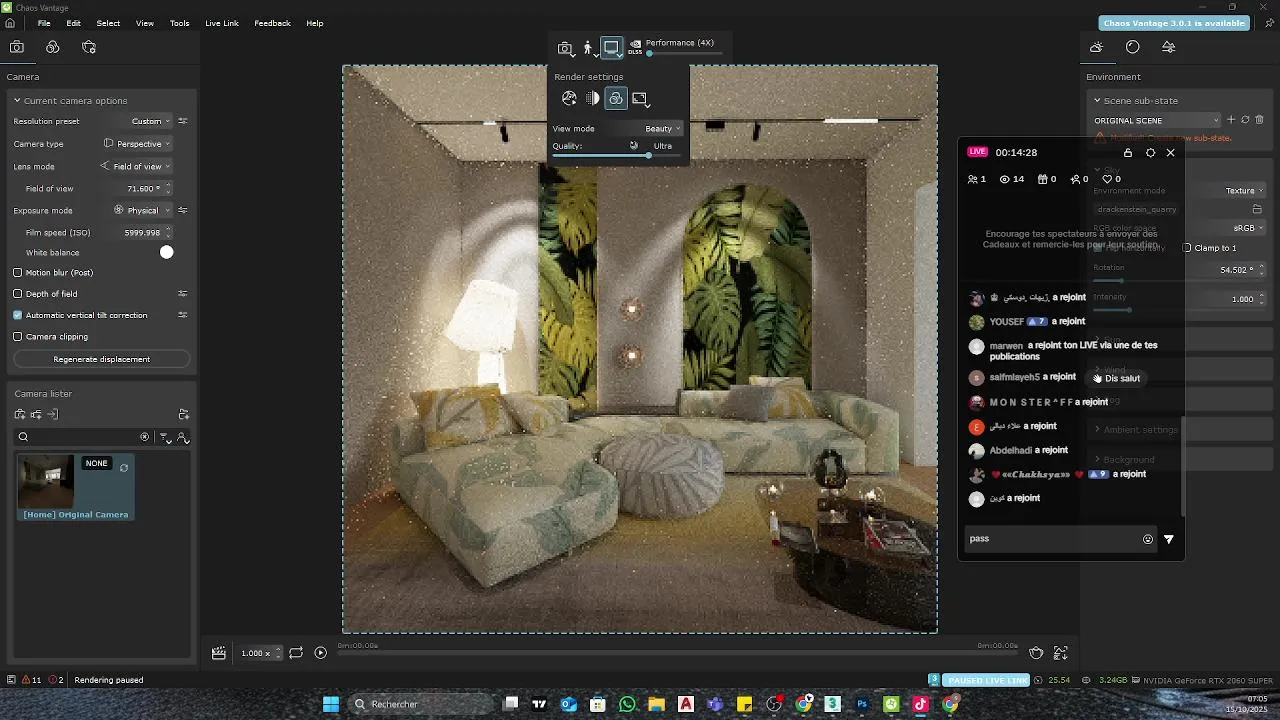Viewport: 1280px width, 720px height.
Task: Click the icon at right end of timeline bar
Action: click(x=1061, y=653)
